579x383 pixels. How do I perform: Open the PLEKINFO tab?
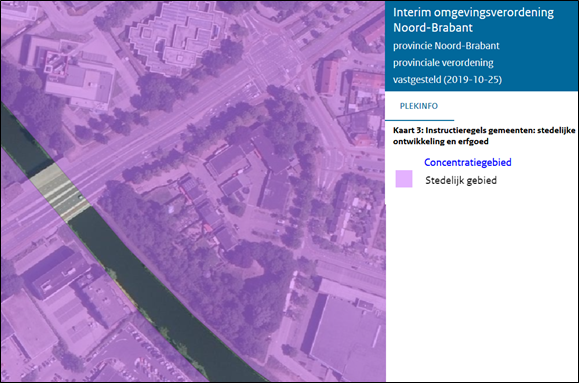pos(419,106)
